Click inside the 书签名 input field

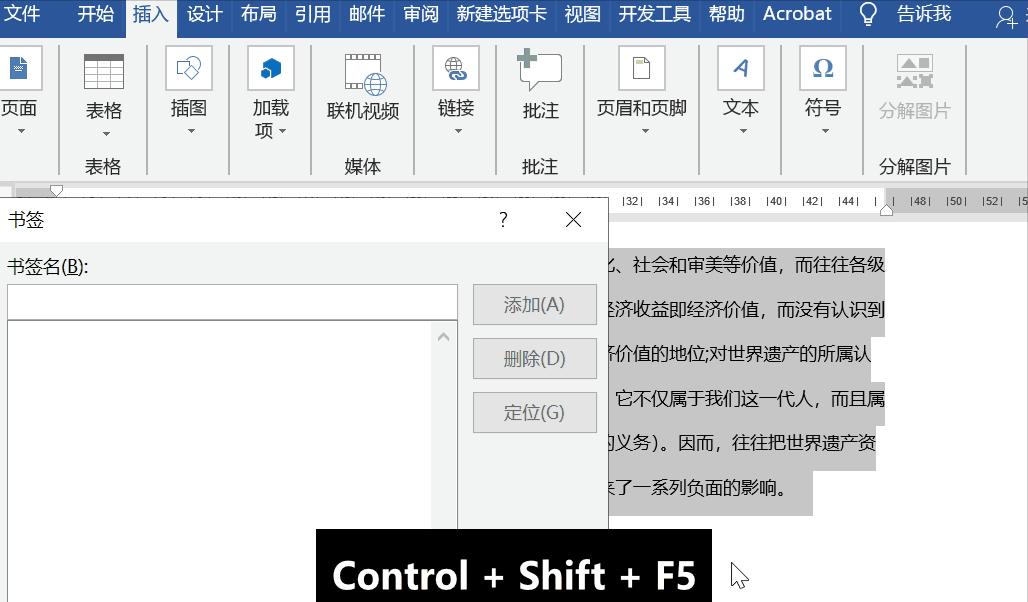click(230, 300)
